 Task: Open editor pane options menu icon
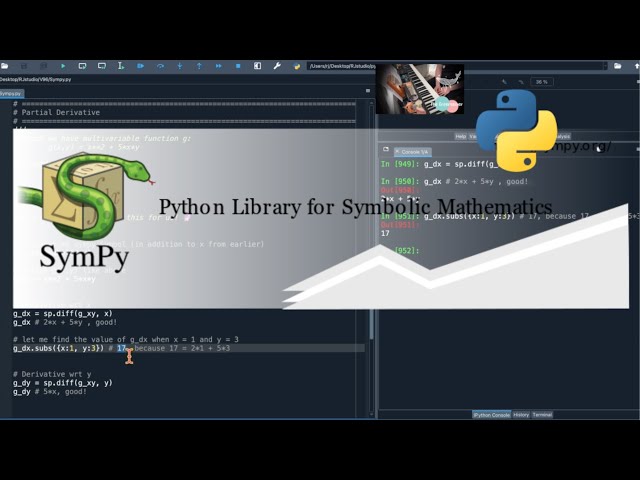(x=368, y=91)
